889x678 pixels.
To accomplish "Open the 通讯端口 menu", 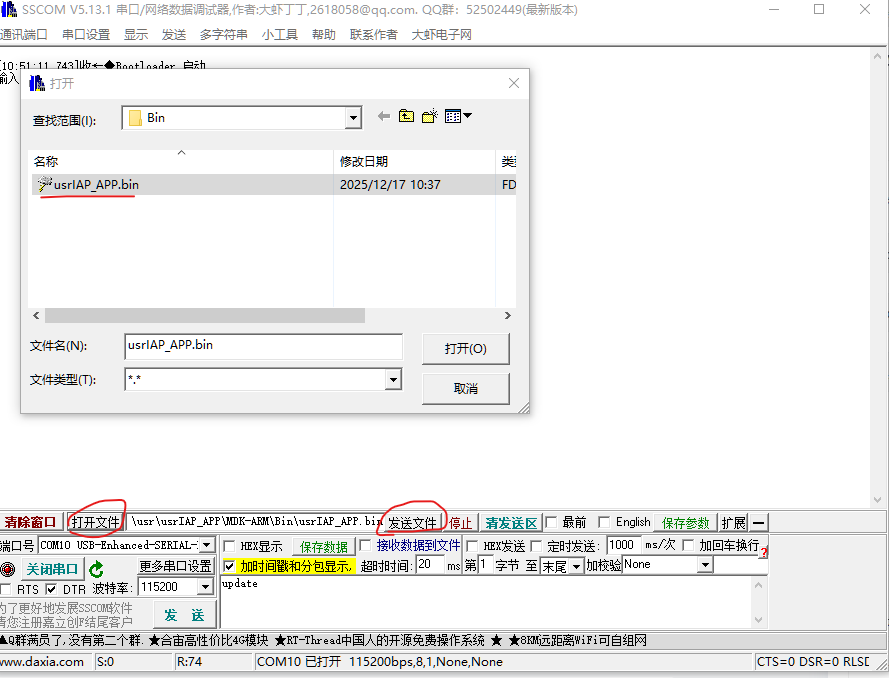I will point(24,35).
